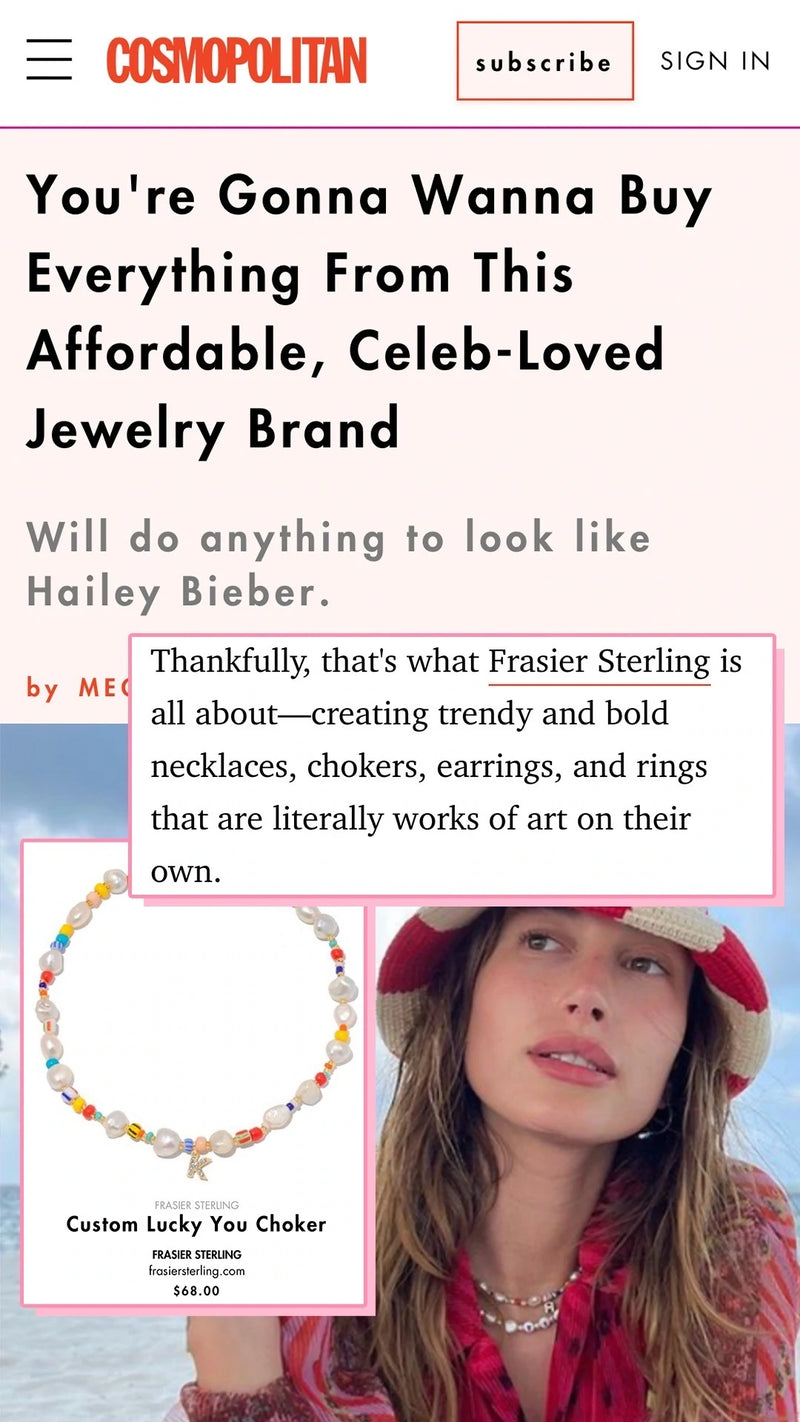Click the subscribe button
This screenshot has width=800, height=1422.
point(545,62)
